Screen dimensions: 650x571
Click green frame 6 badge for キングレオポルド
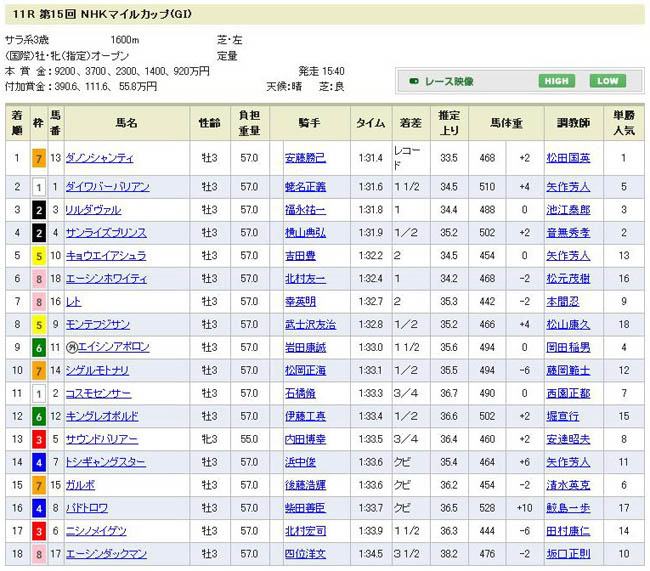tap(38, 416)
